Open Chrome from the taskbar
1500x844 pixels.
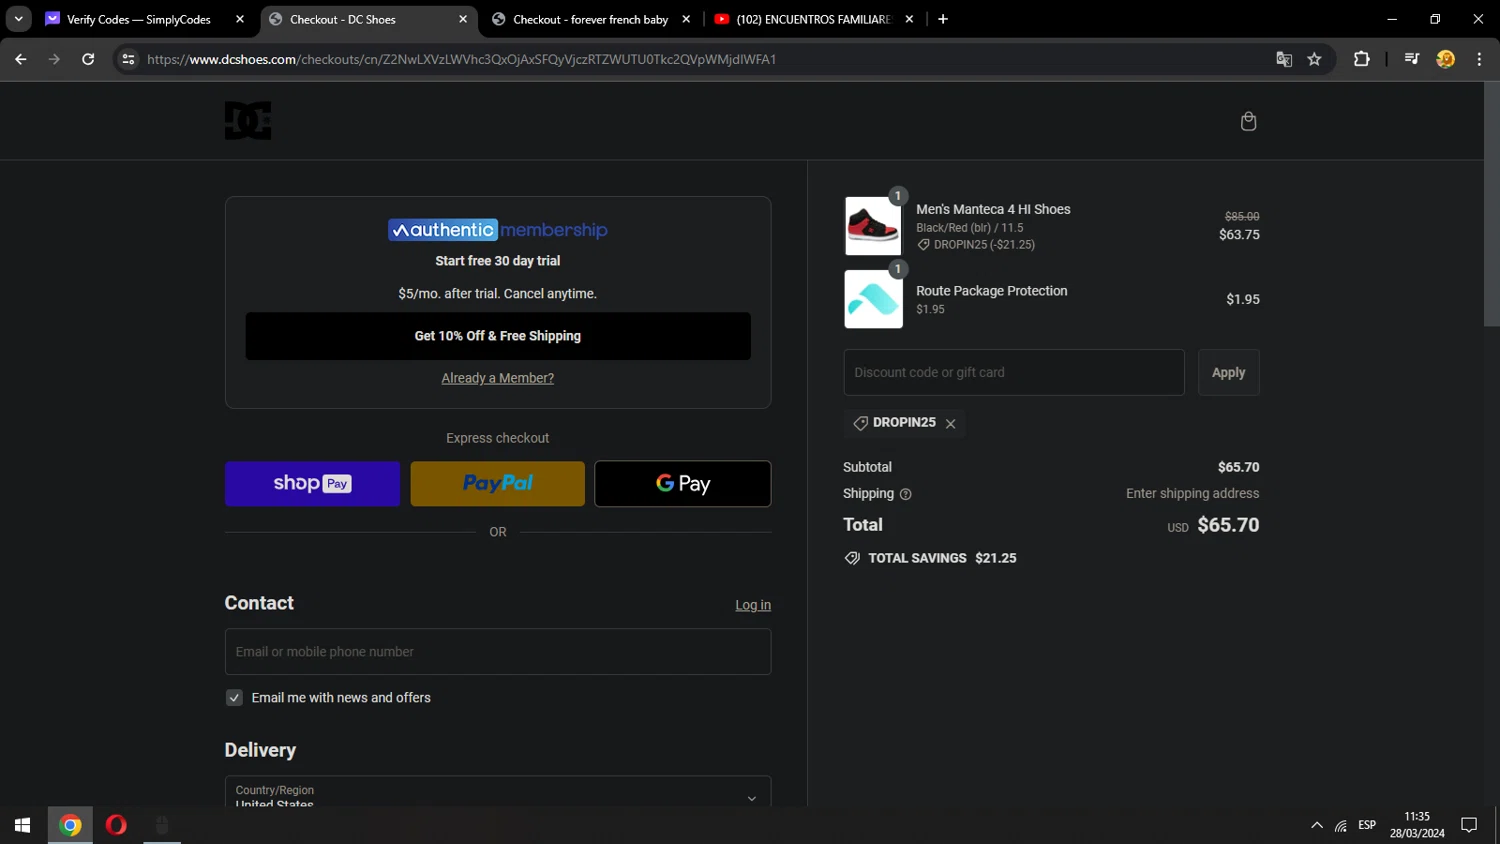click(x=70, y=825)
